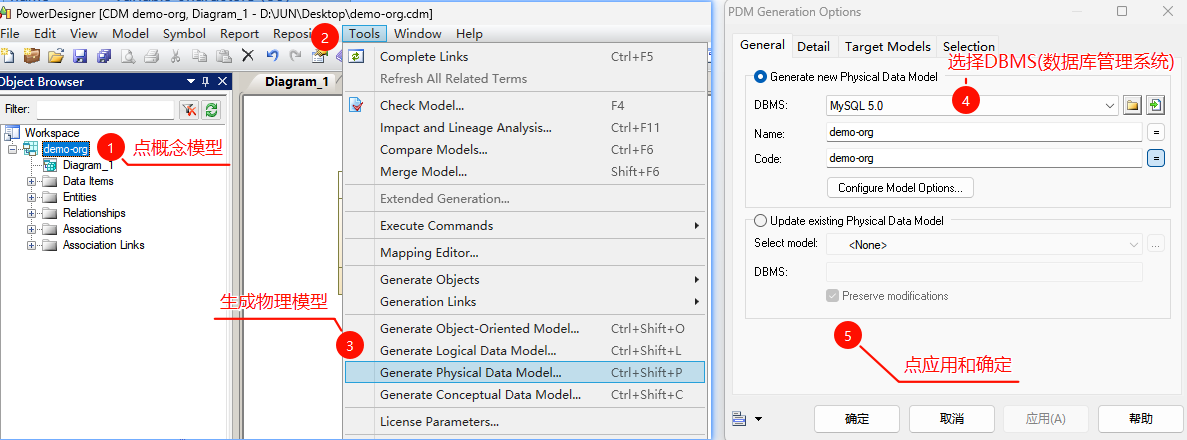
Task: Select Generate new Physical Data Model radio
Action: pos(760,76)
